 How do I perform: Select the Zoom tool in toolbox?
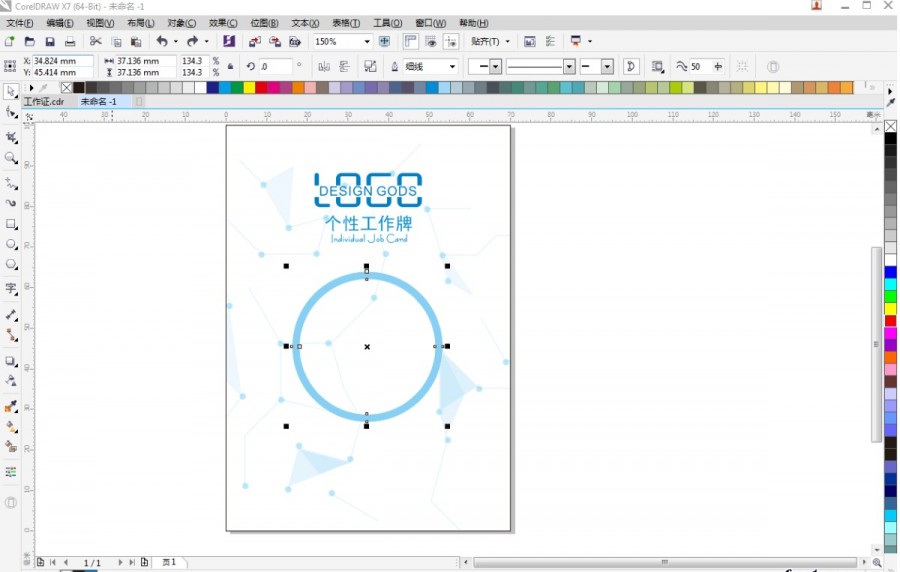tap(12, 158)
